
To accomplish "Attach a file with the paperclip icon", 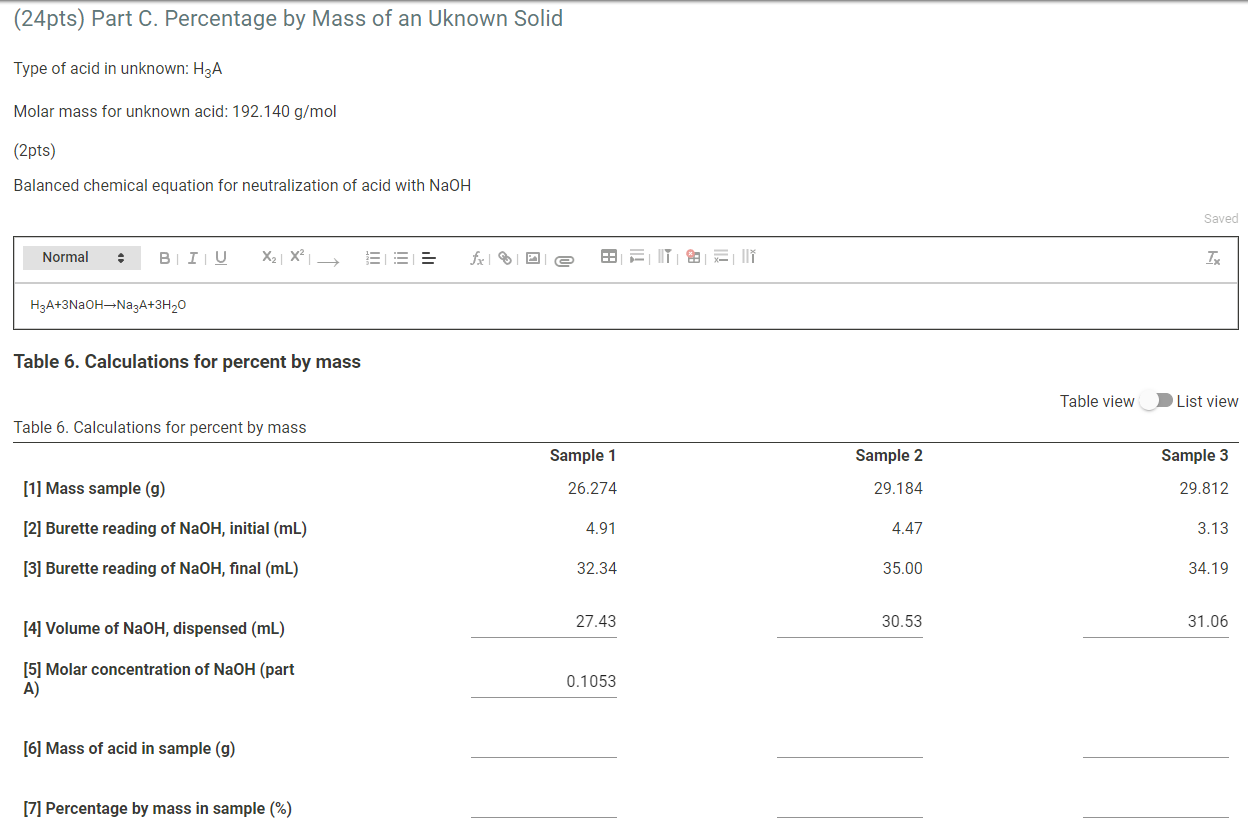I will point(564,260).
